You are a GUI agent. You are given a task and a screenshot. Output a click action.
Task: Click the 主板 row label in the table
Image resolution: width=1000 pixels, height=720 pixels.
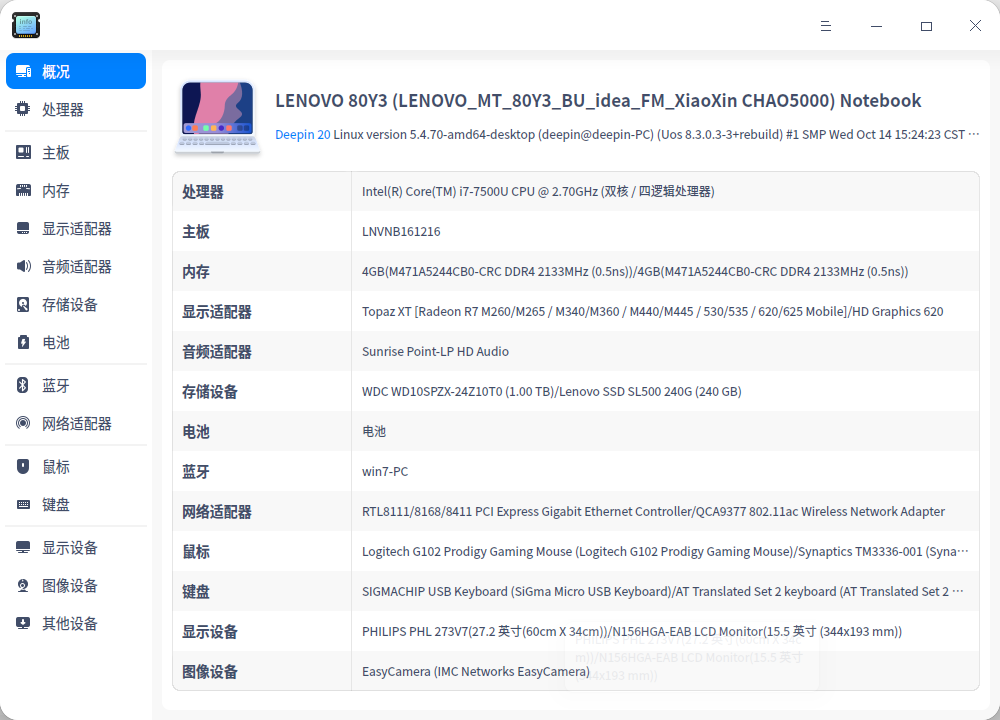tap(196, 231)
